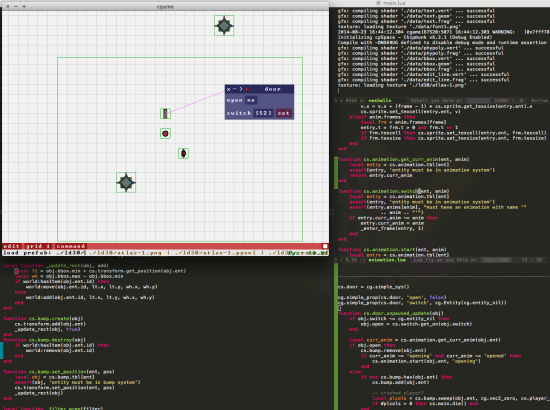Click the red r icon in door panel header

[x=247, y=89]
